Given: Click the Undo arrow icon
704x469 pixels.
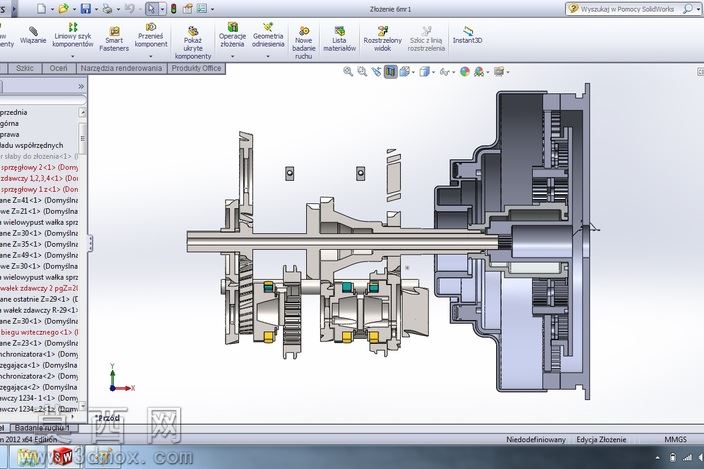Looking at the screenshot, I should pyautogui.click(x=129, y=9).
